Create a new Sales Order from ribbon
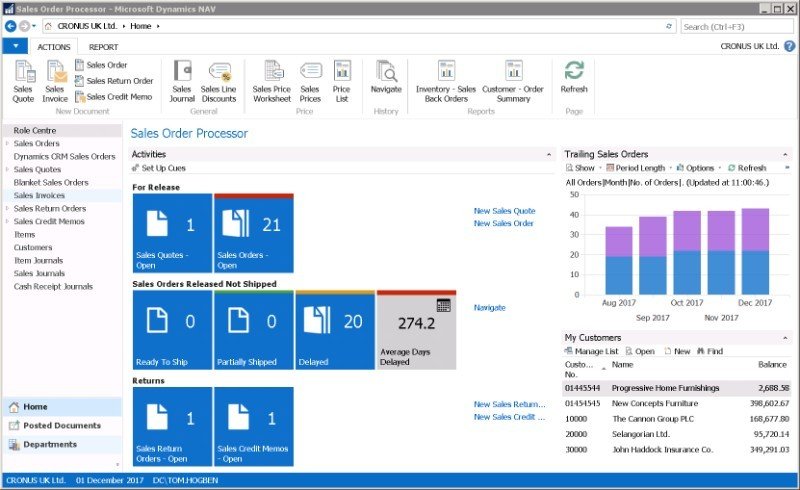800x490 pixels. [101, 65]
